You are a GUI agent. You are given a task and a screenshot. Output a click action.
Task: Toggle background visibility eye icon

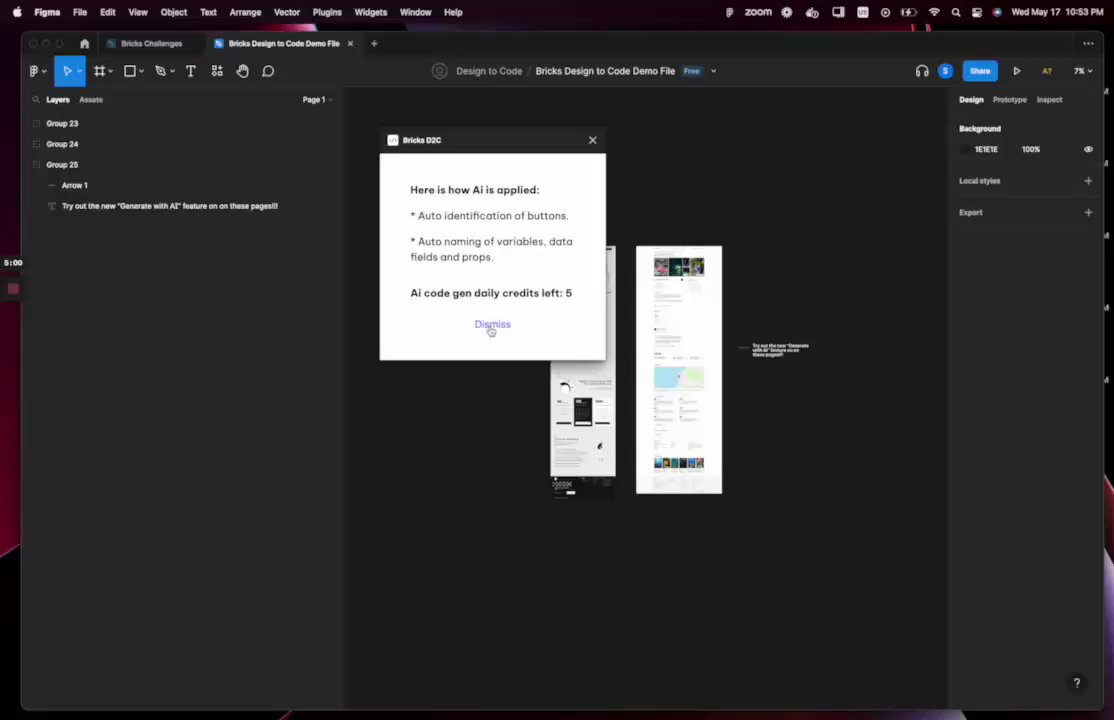tap(1088, 149)
